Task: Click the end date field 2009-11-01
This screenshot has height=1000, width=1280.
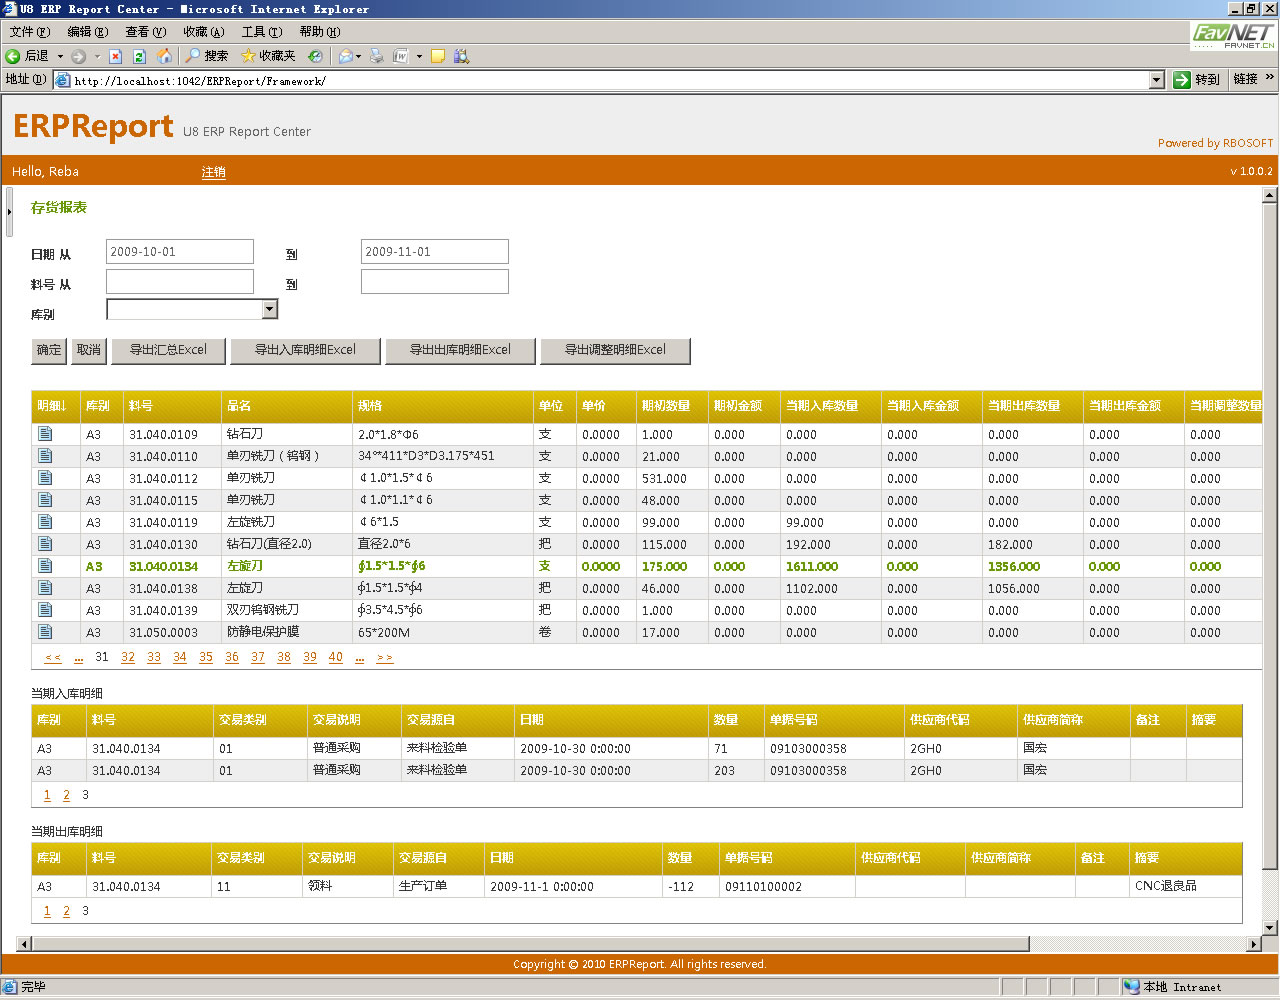Action: 435,252
